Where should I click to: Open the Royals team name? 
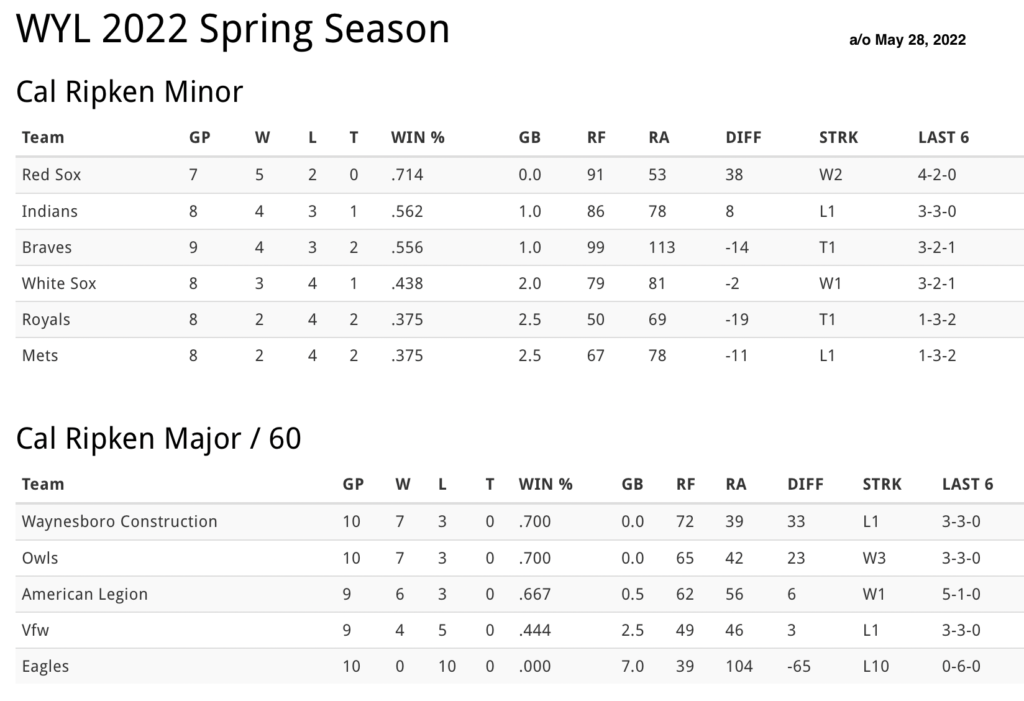point(46,320)
